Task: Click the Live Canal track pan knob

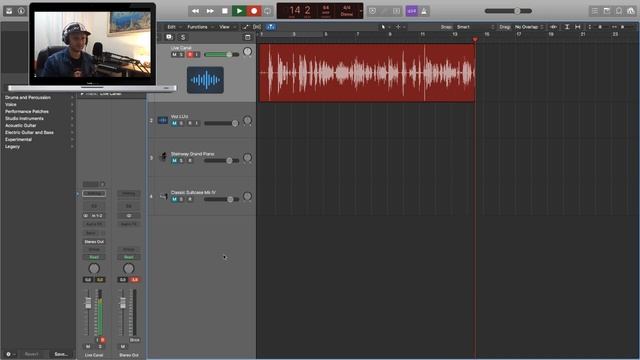Action: 247,51
